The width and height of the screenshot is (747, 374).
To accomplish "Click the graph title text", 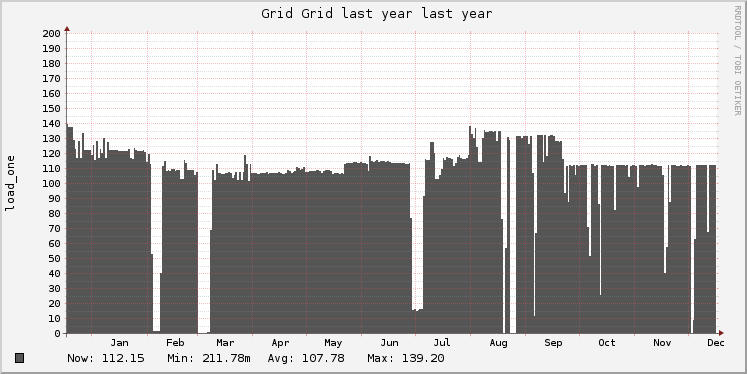I will point(376,13).
